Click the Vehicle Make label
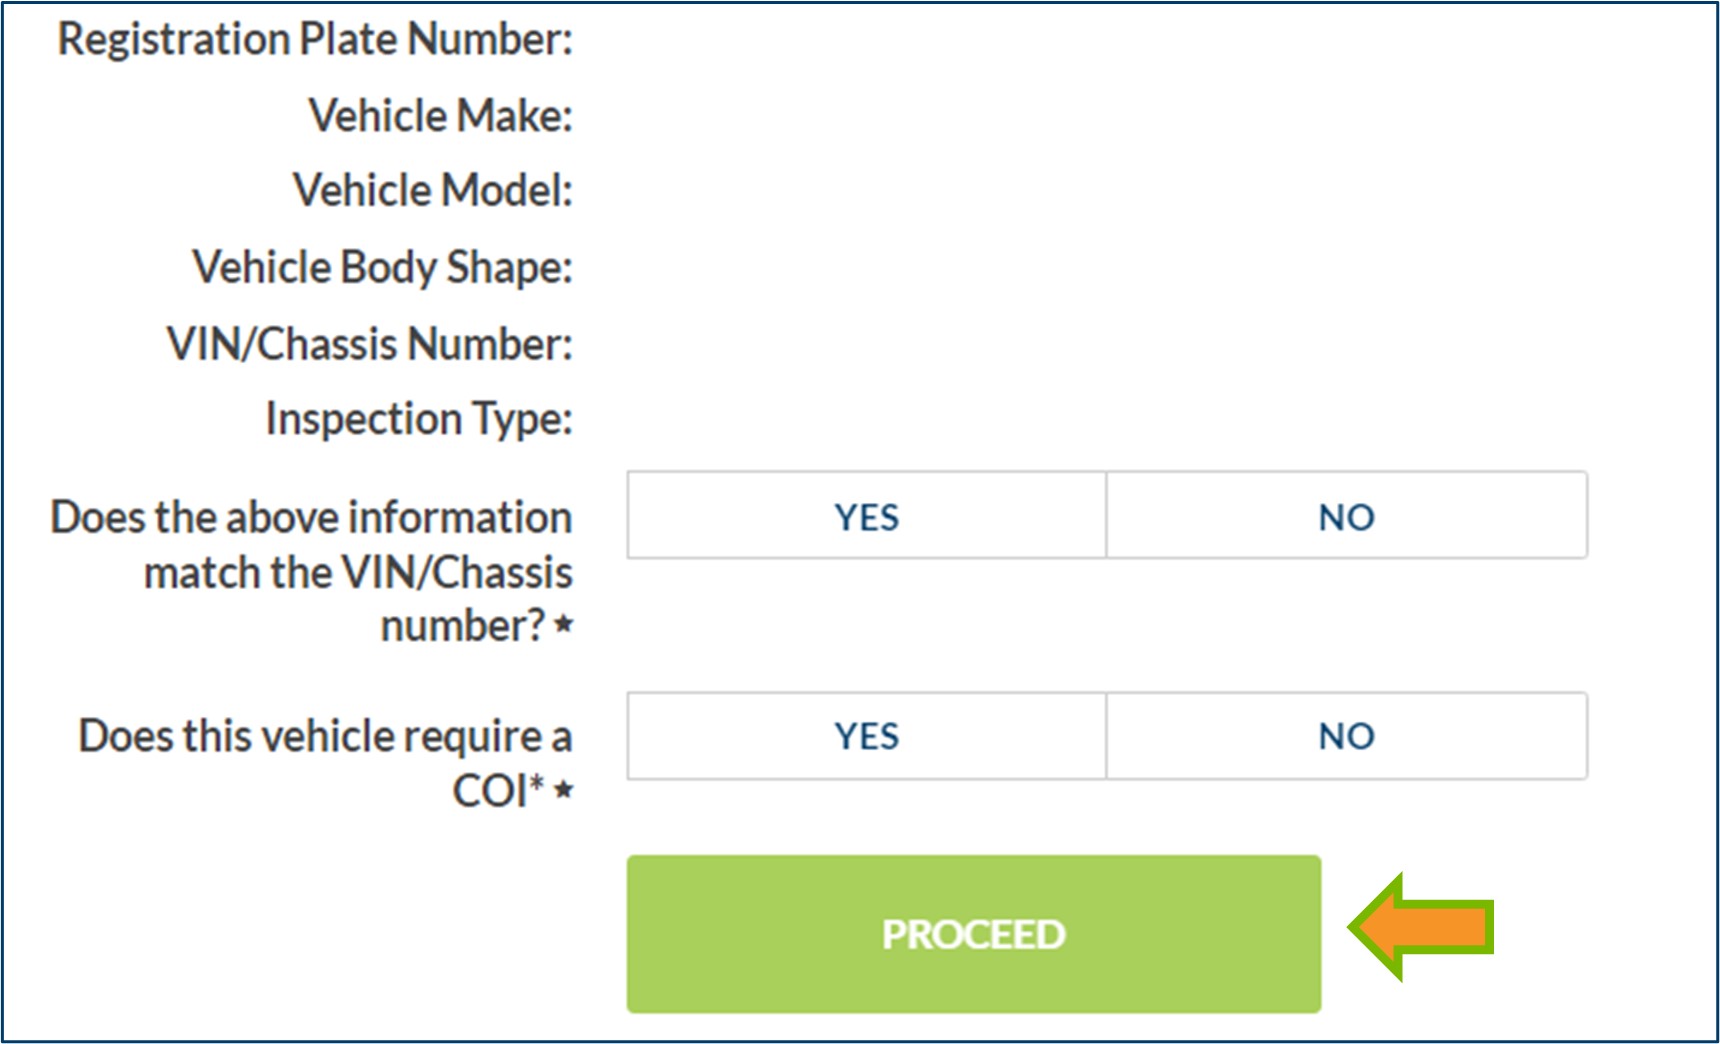 (440, 116)
